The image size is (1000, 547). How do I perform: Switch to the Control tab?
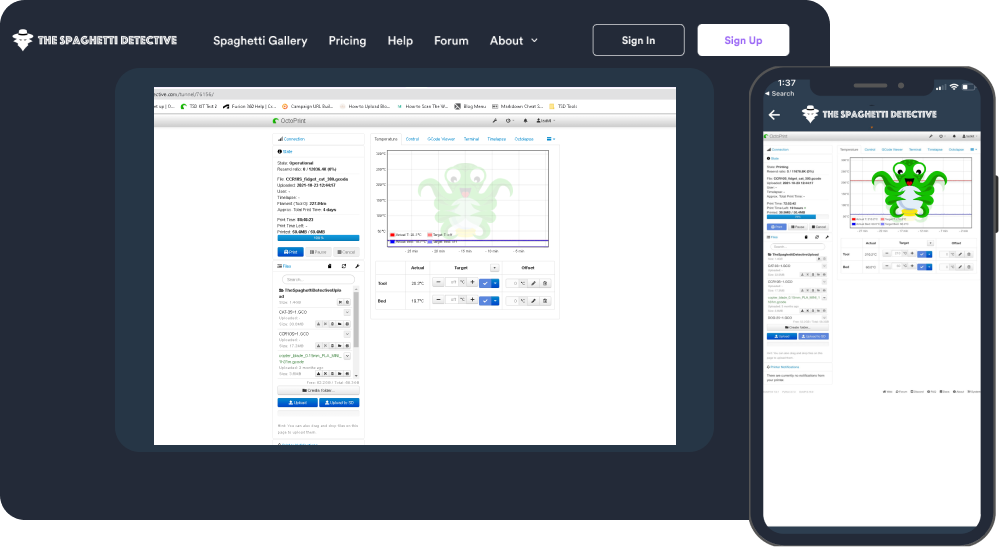(x=412, y=139)
